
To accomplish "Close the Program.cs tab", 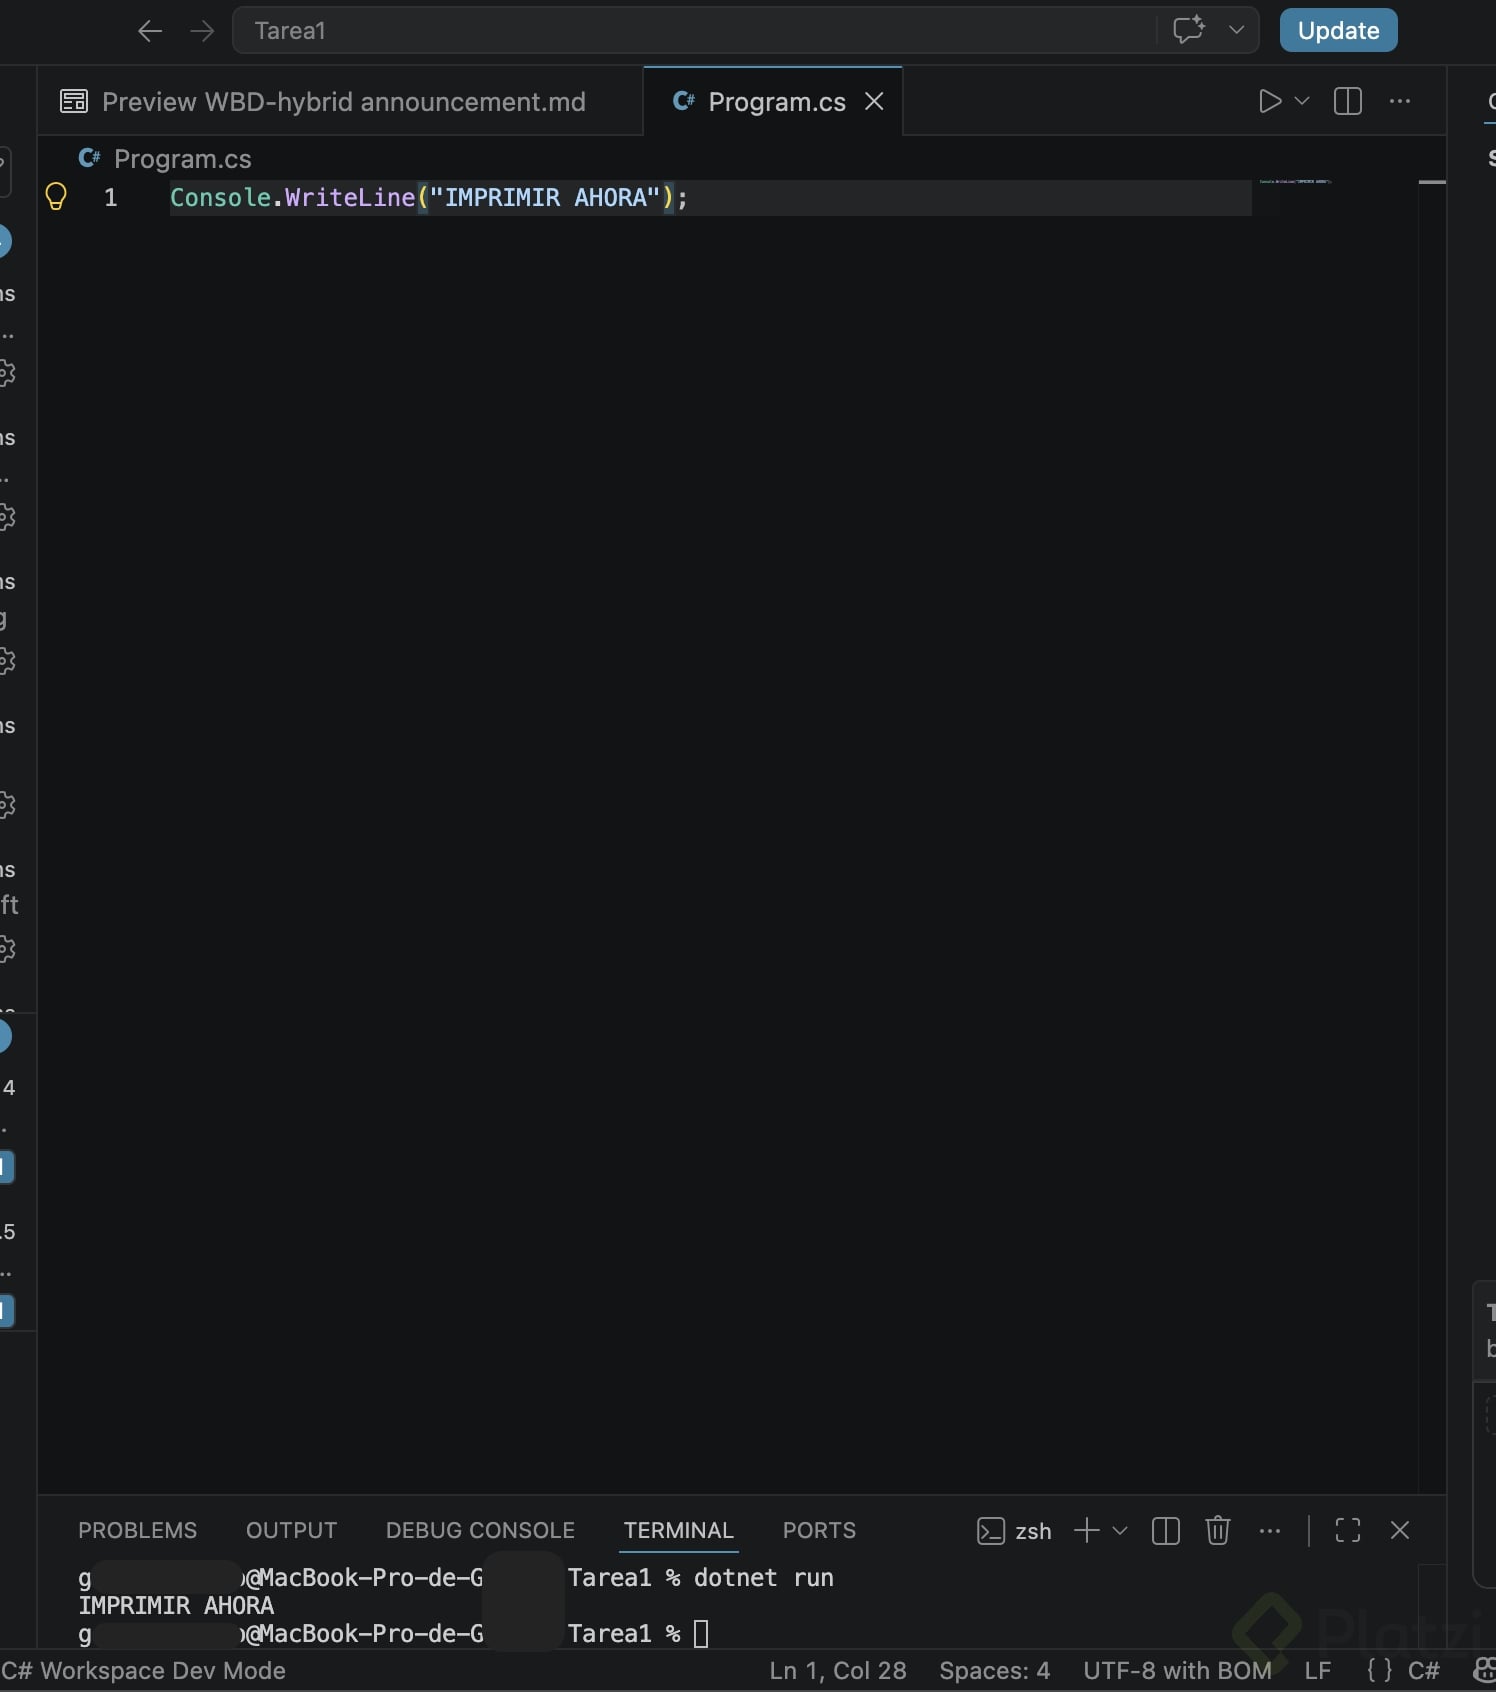I will 874,102.
